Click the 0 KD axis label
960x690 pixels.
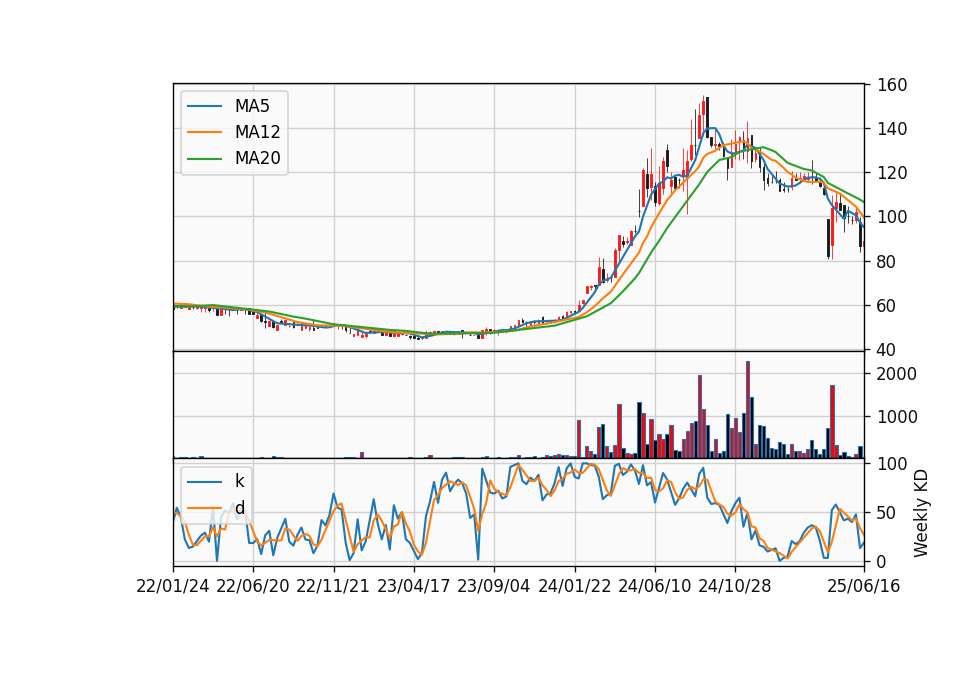pos(882,561)
